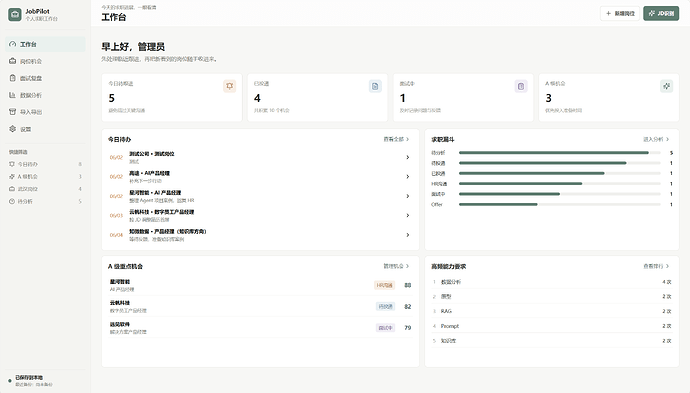Expand the 测试公司 · 测试岗位 todo chevron

[x=408, y=157]
